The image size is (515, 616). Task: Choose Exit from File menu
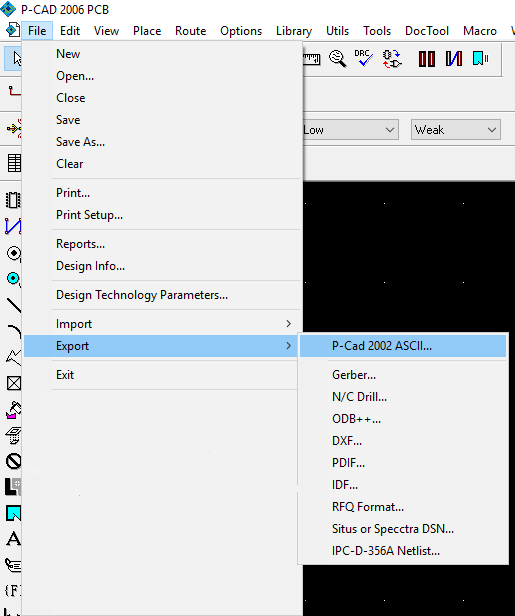(162, 375)
